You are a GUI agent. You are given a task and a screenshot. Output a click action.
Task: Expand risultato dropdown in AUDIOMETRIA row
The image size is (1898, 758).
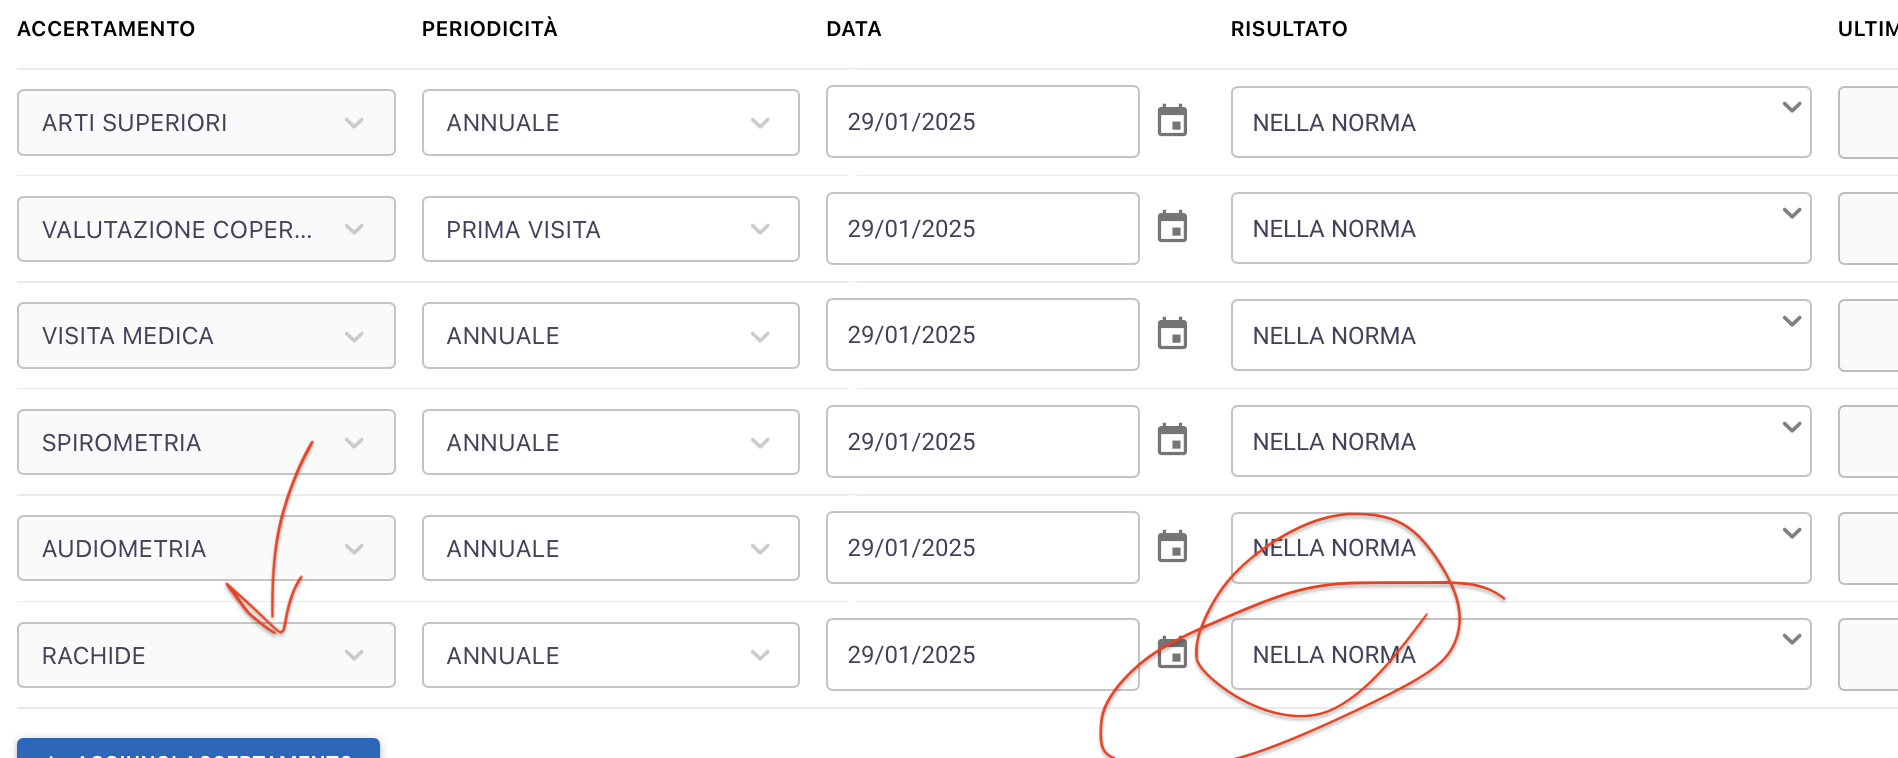1520,548
